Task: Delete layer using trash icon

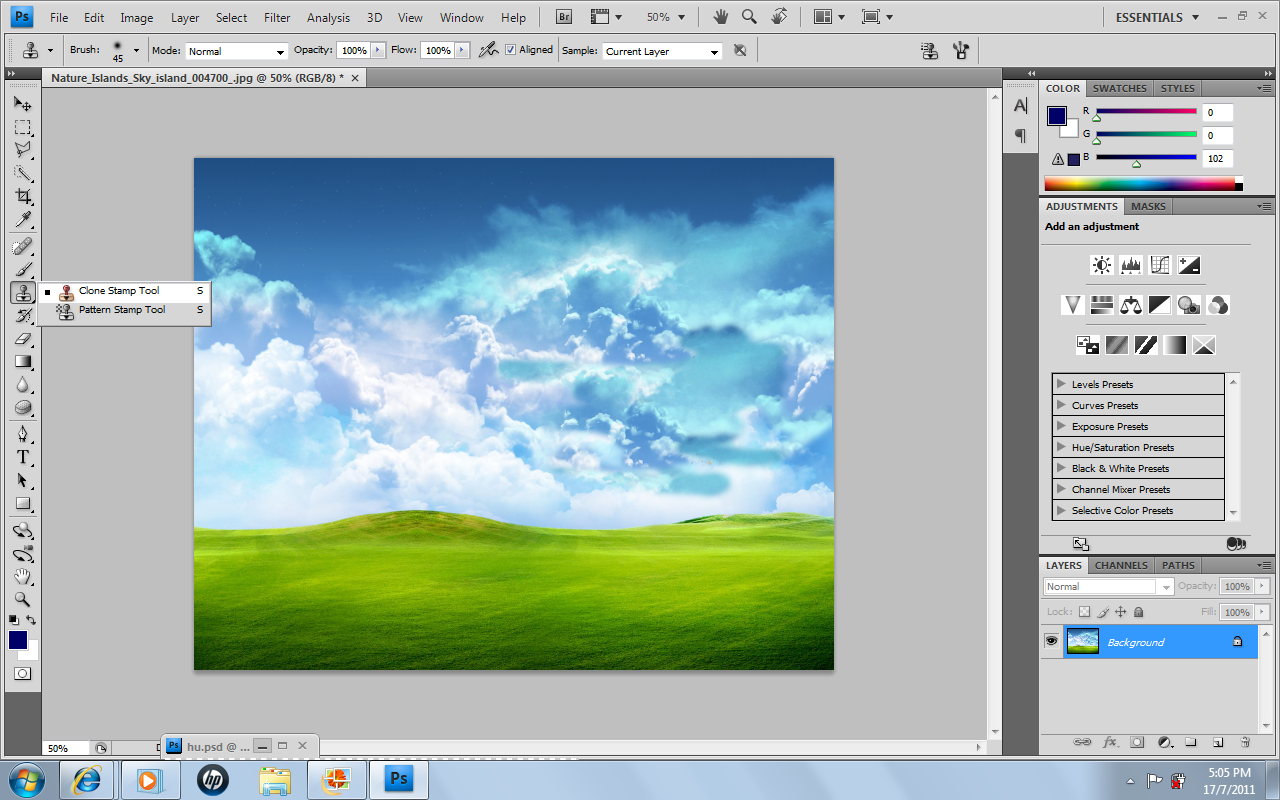Action: (x=1245, y=743)
